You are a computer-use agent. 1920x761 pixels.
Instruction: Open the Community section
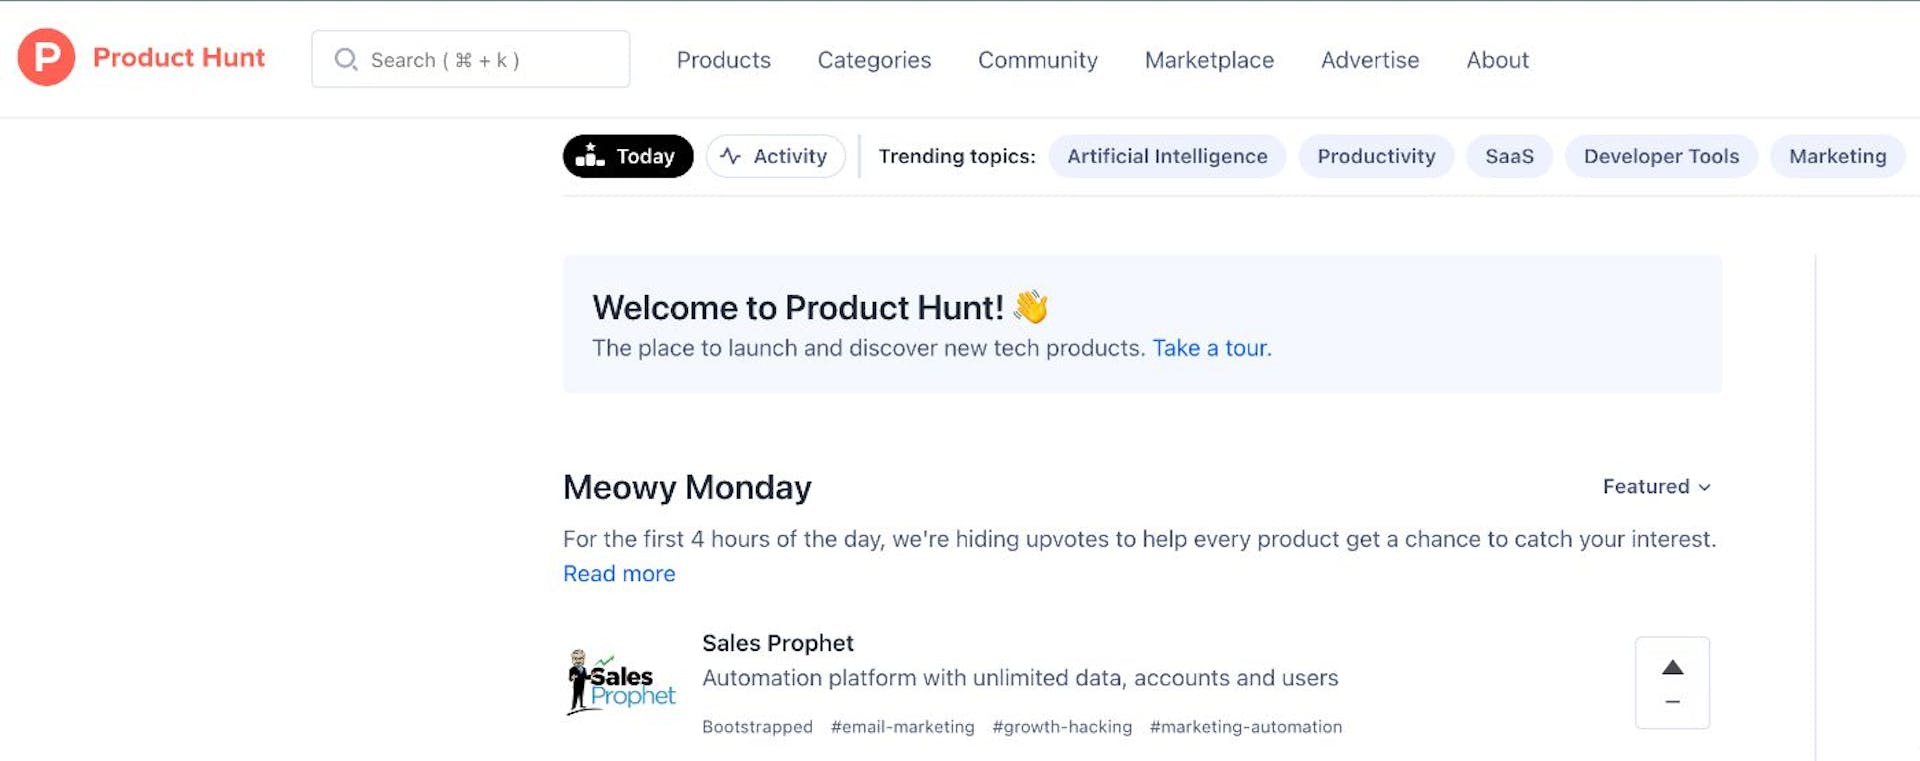click(1037, 60)
